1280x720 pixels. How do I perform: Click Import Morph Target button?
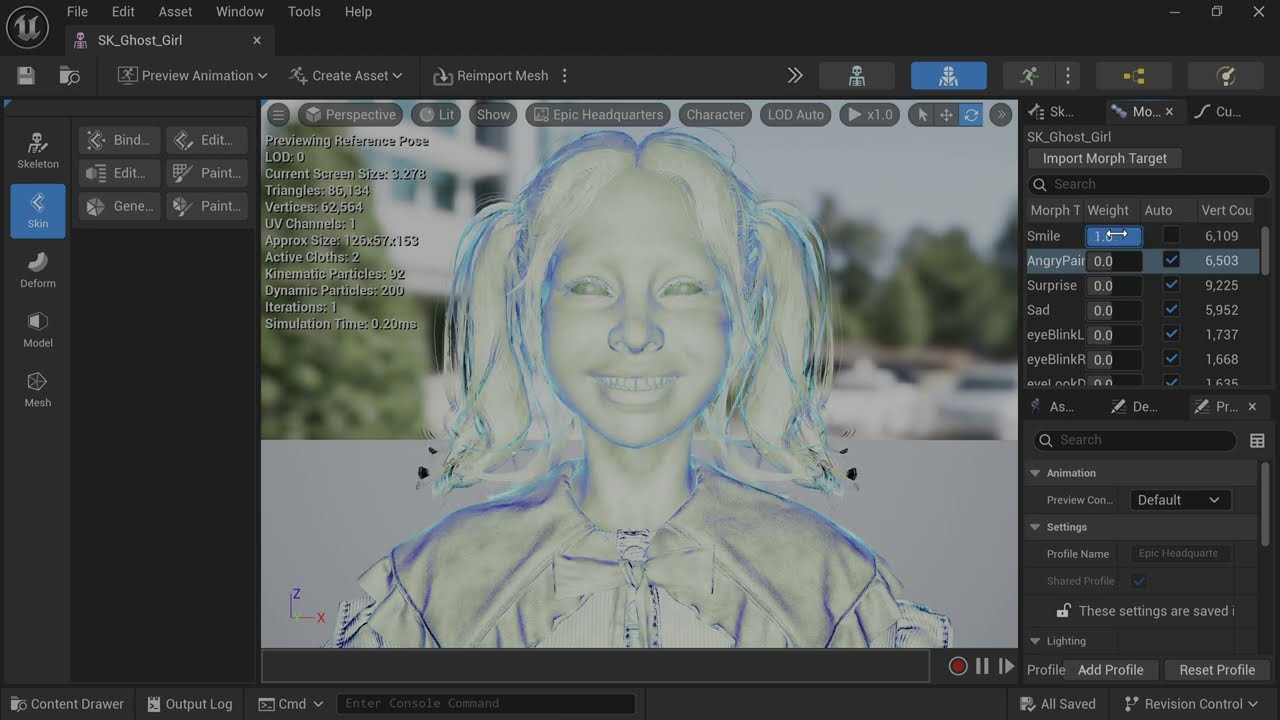pos(1105,158)
